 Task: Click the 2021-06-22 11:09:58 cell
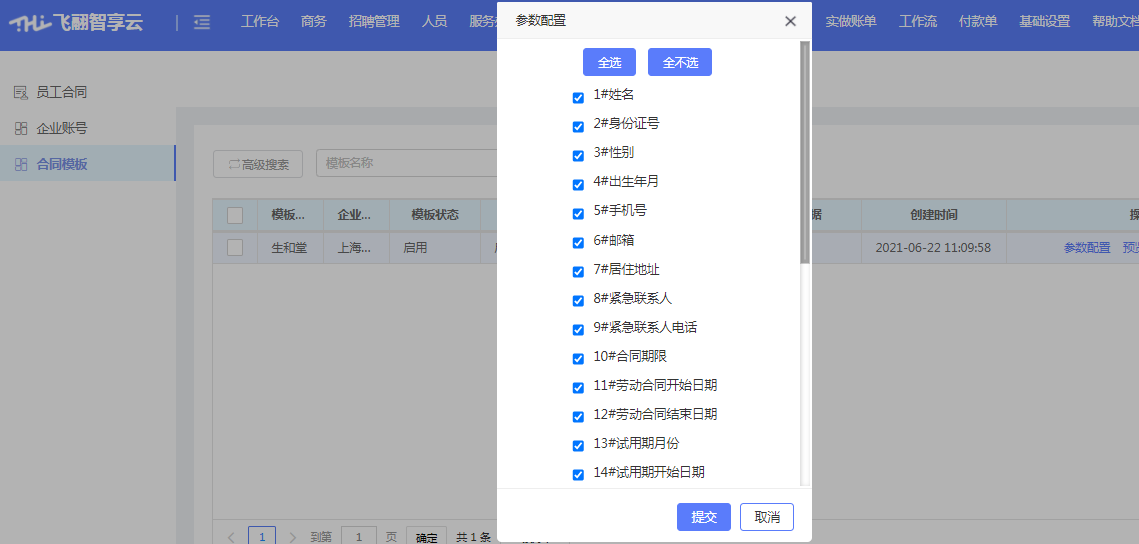(933, 248)
